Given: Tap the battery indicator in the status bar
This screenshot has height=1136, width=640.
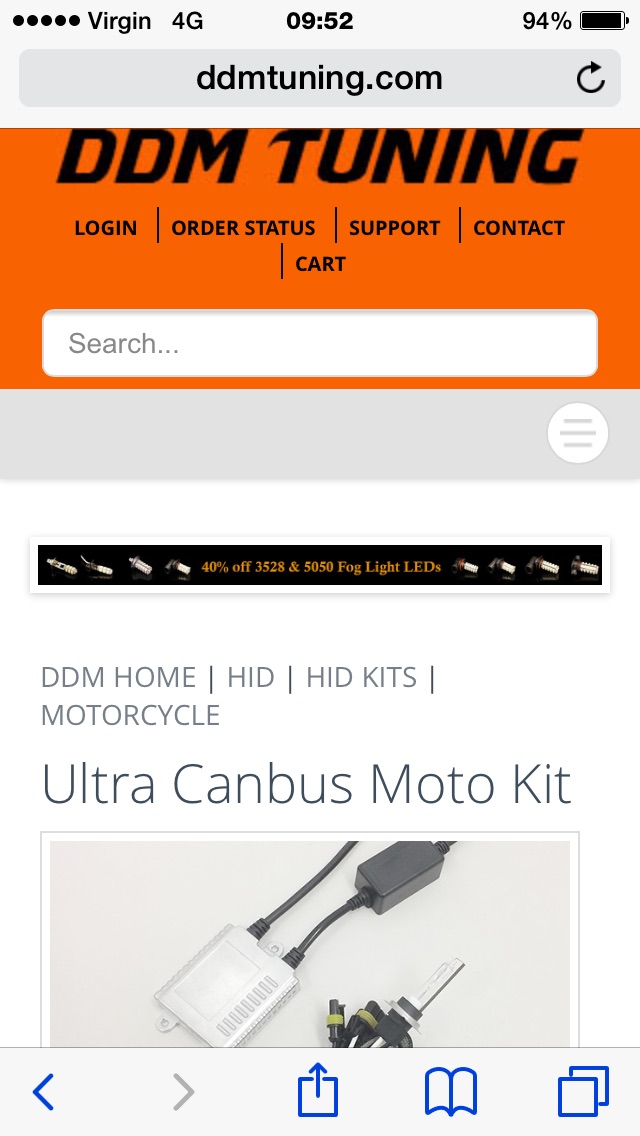Looking at the screenshot, I should pyautogui.click(x=604, y=21).
